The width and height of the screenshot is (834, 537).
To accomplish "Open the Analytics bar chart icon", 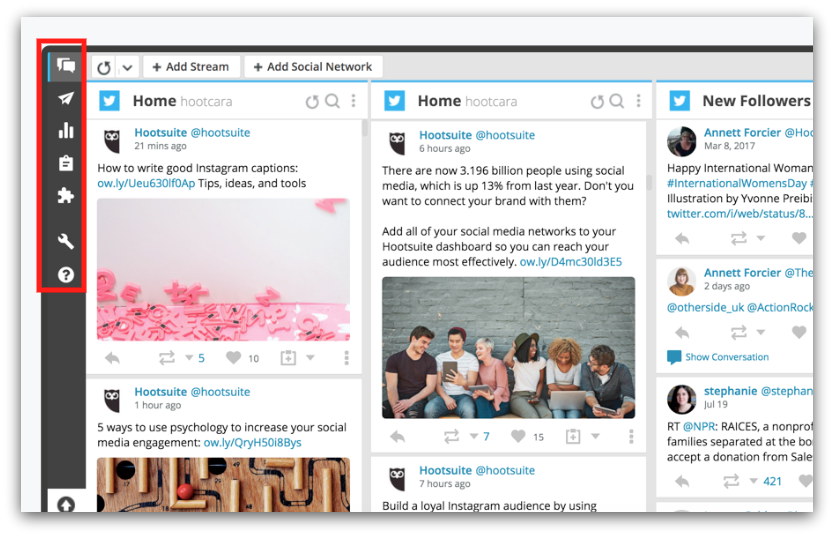I will coord(66,130).
